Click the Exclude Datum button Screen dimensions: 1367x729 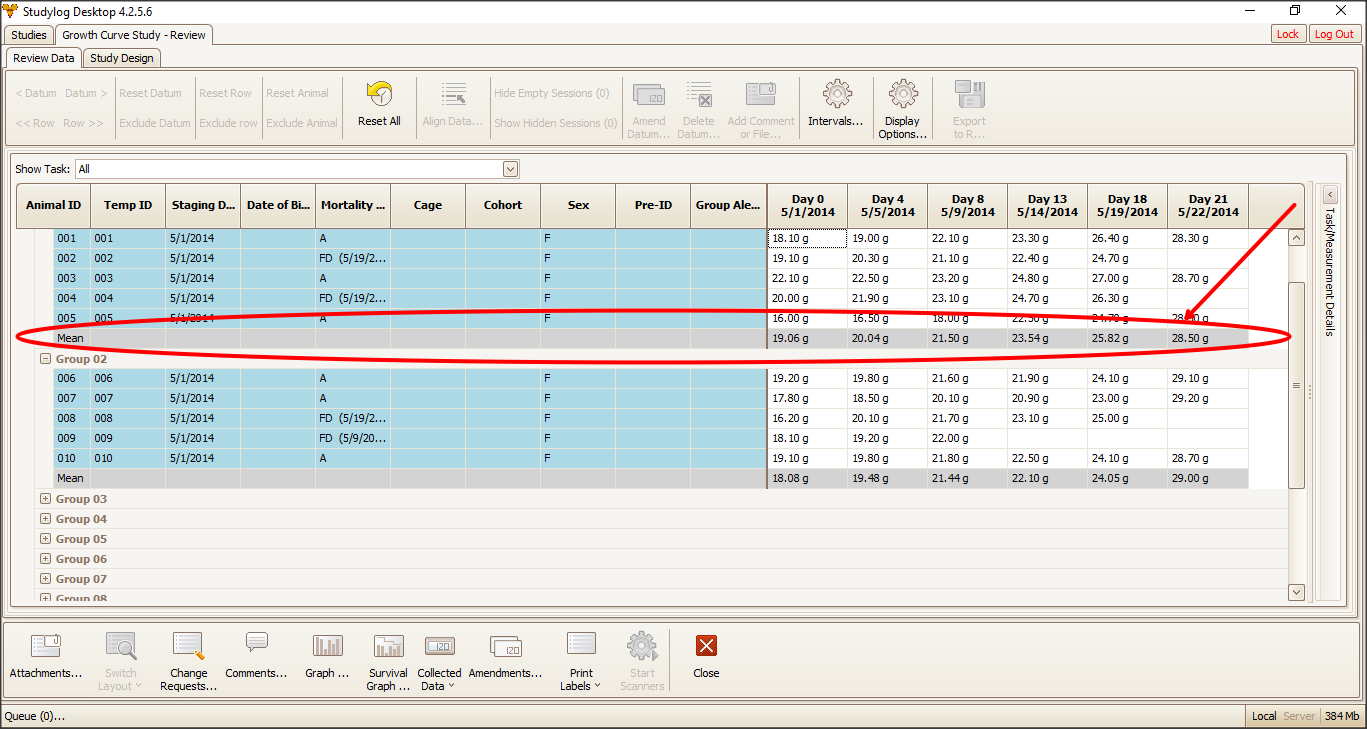coord(154,123)
